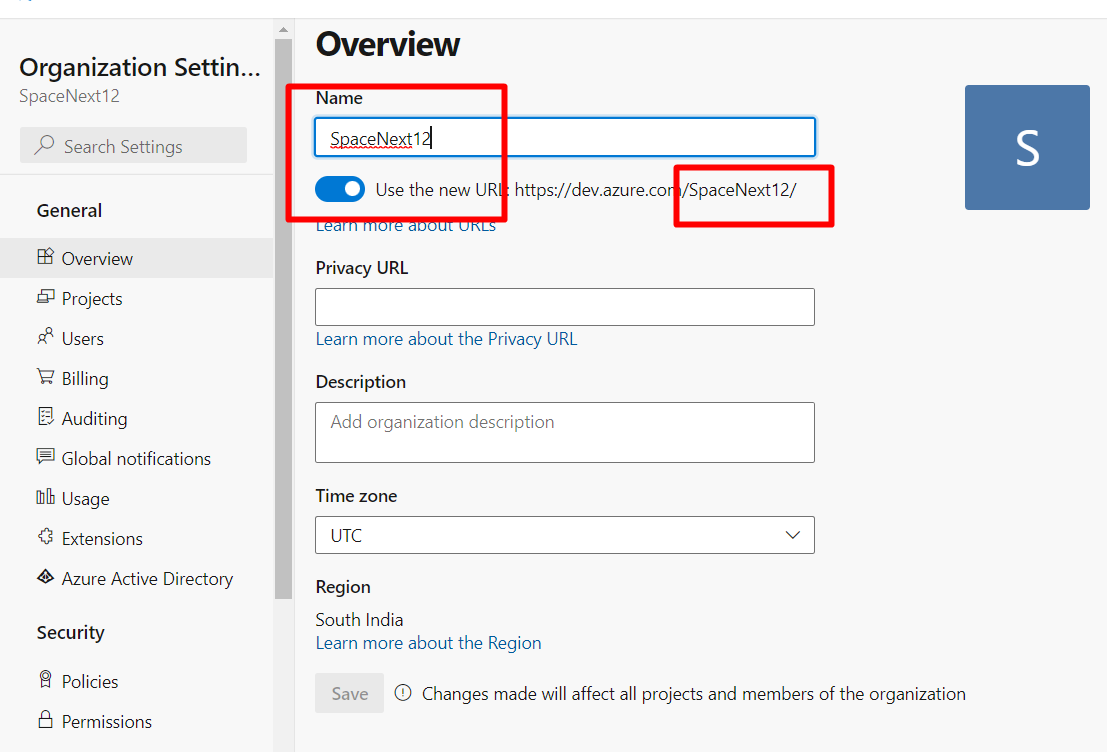The width and height of the screenshot is (1107, 752).
Task: Go to Permissions under Security
Action: (136, 722)
